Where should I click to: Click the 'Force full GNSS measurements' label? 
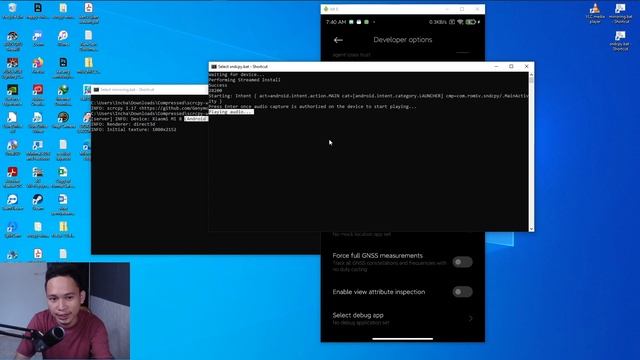tap(378, 256)
